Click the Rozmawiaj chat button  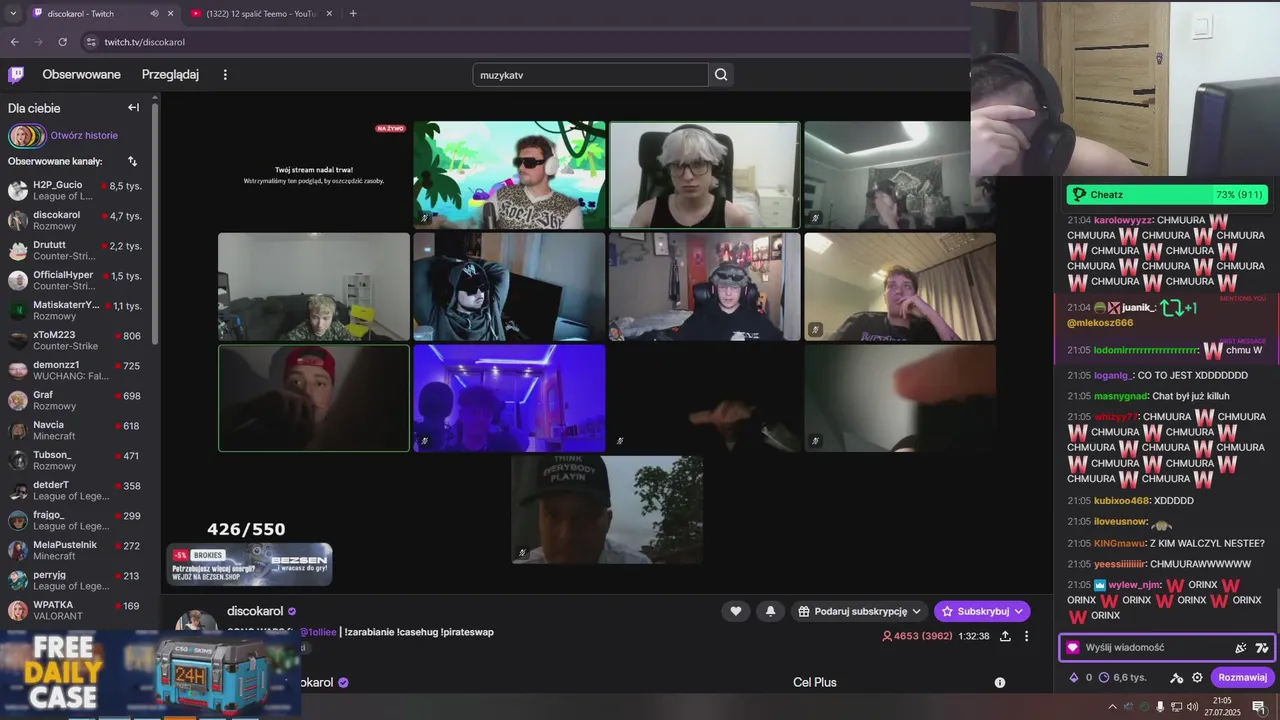tap(1242, 677)
